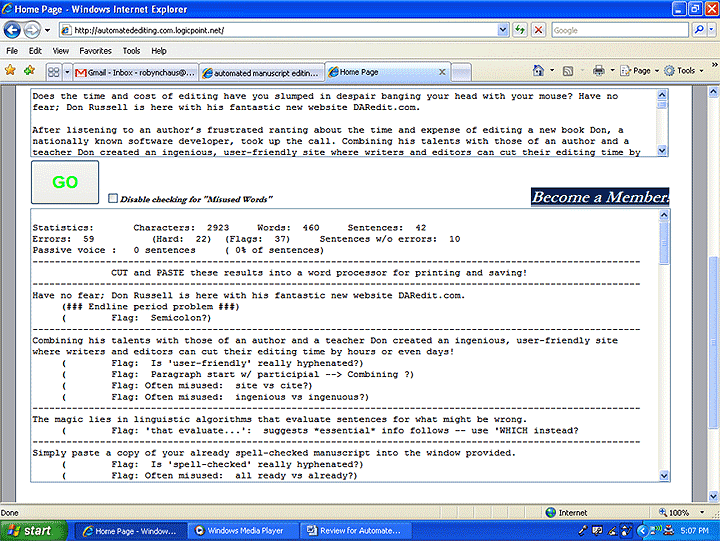Click results box scroll down arrow
The image size is (720, 541).
coord(664,476)
